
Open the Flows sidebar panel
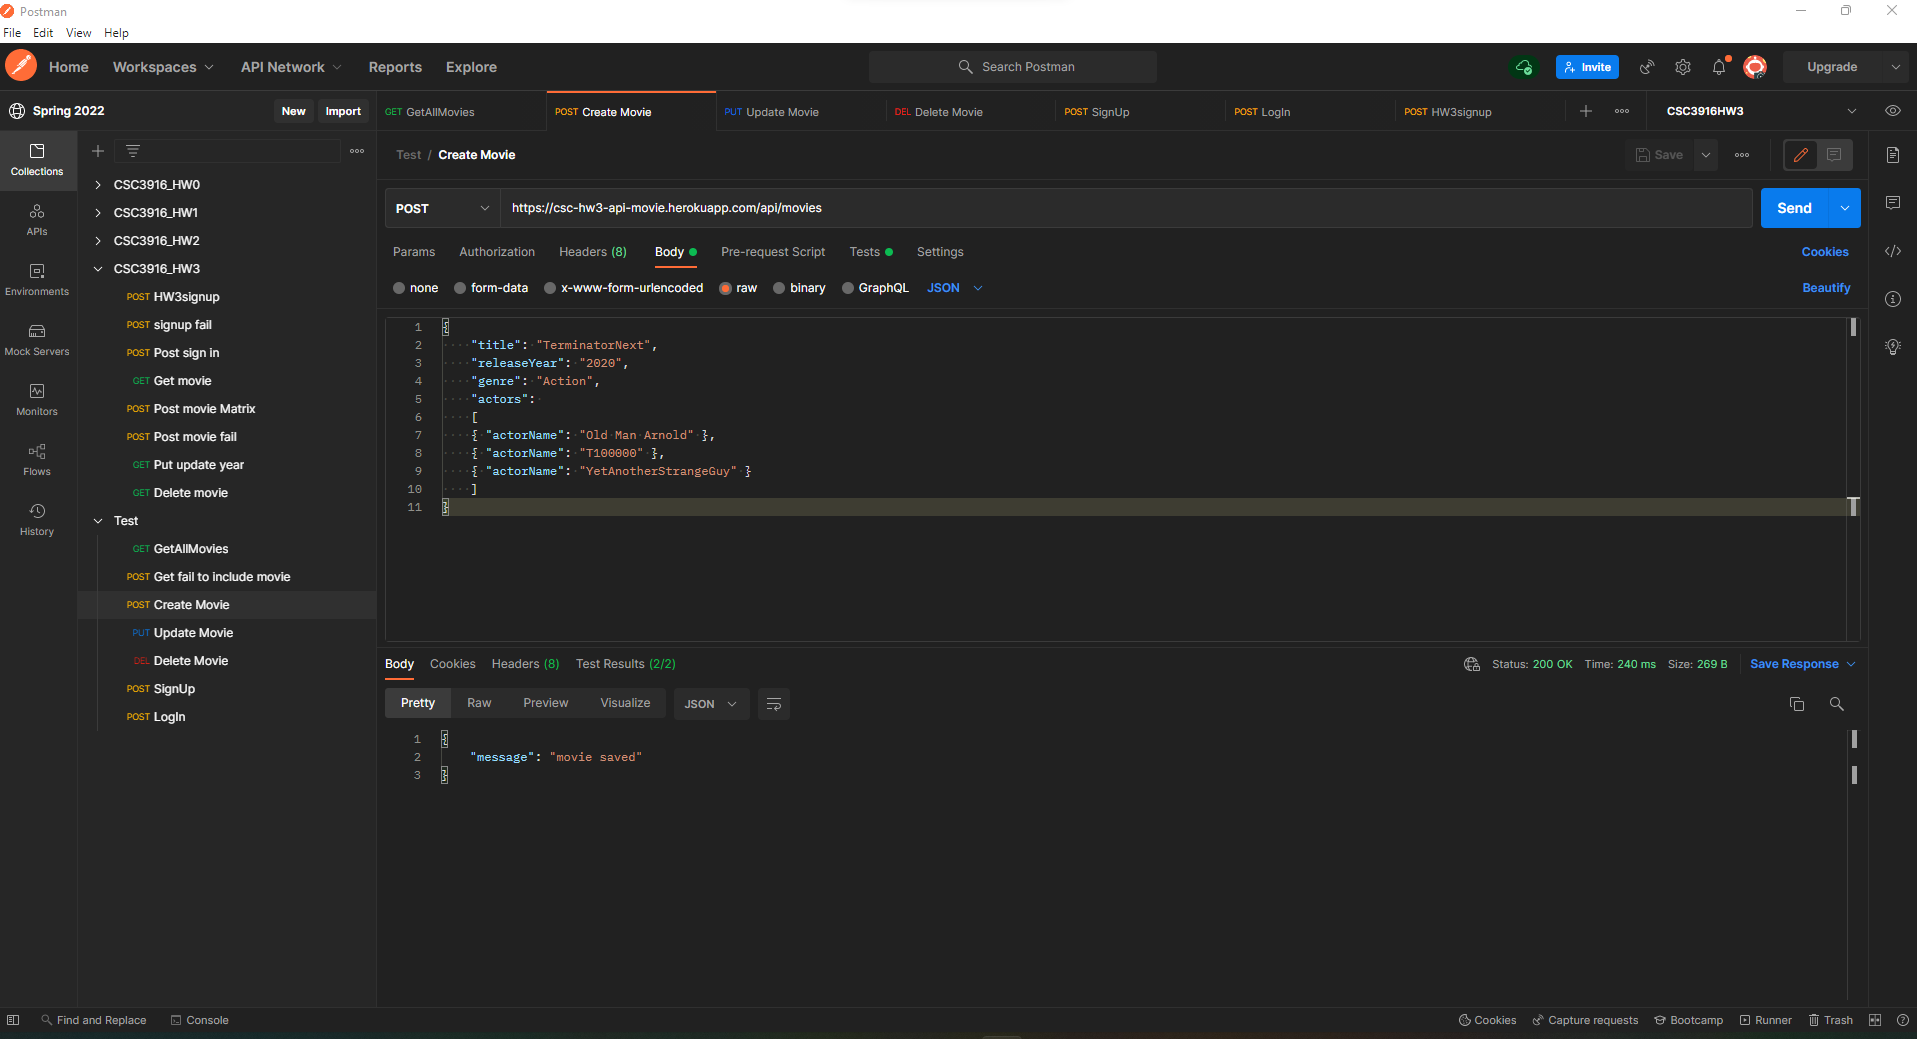(37, 460)
